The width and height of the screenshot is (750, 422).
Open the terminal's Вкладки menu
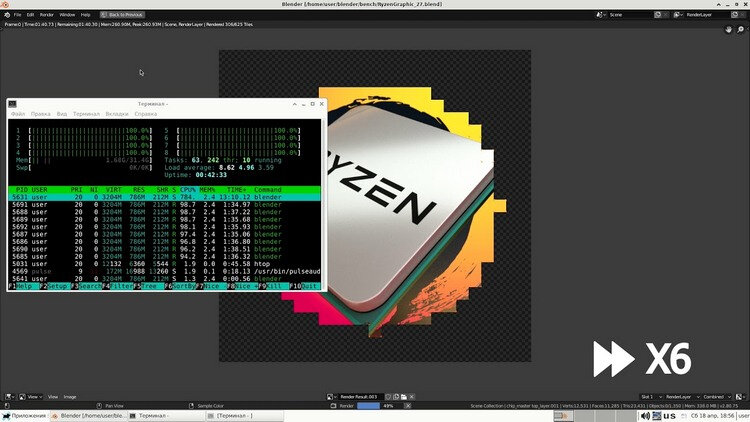tap(117, 114)
